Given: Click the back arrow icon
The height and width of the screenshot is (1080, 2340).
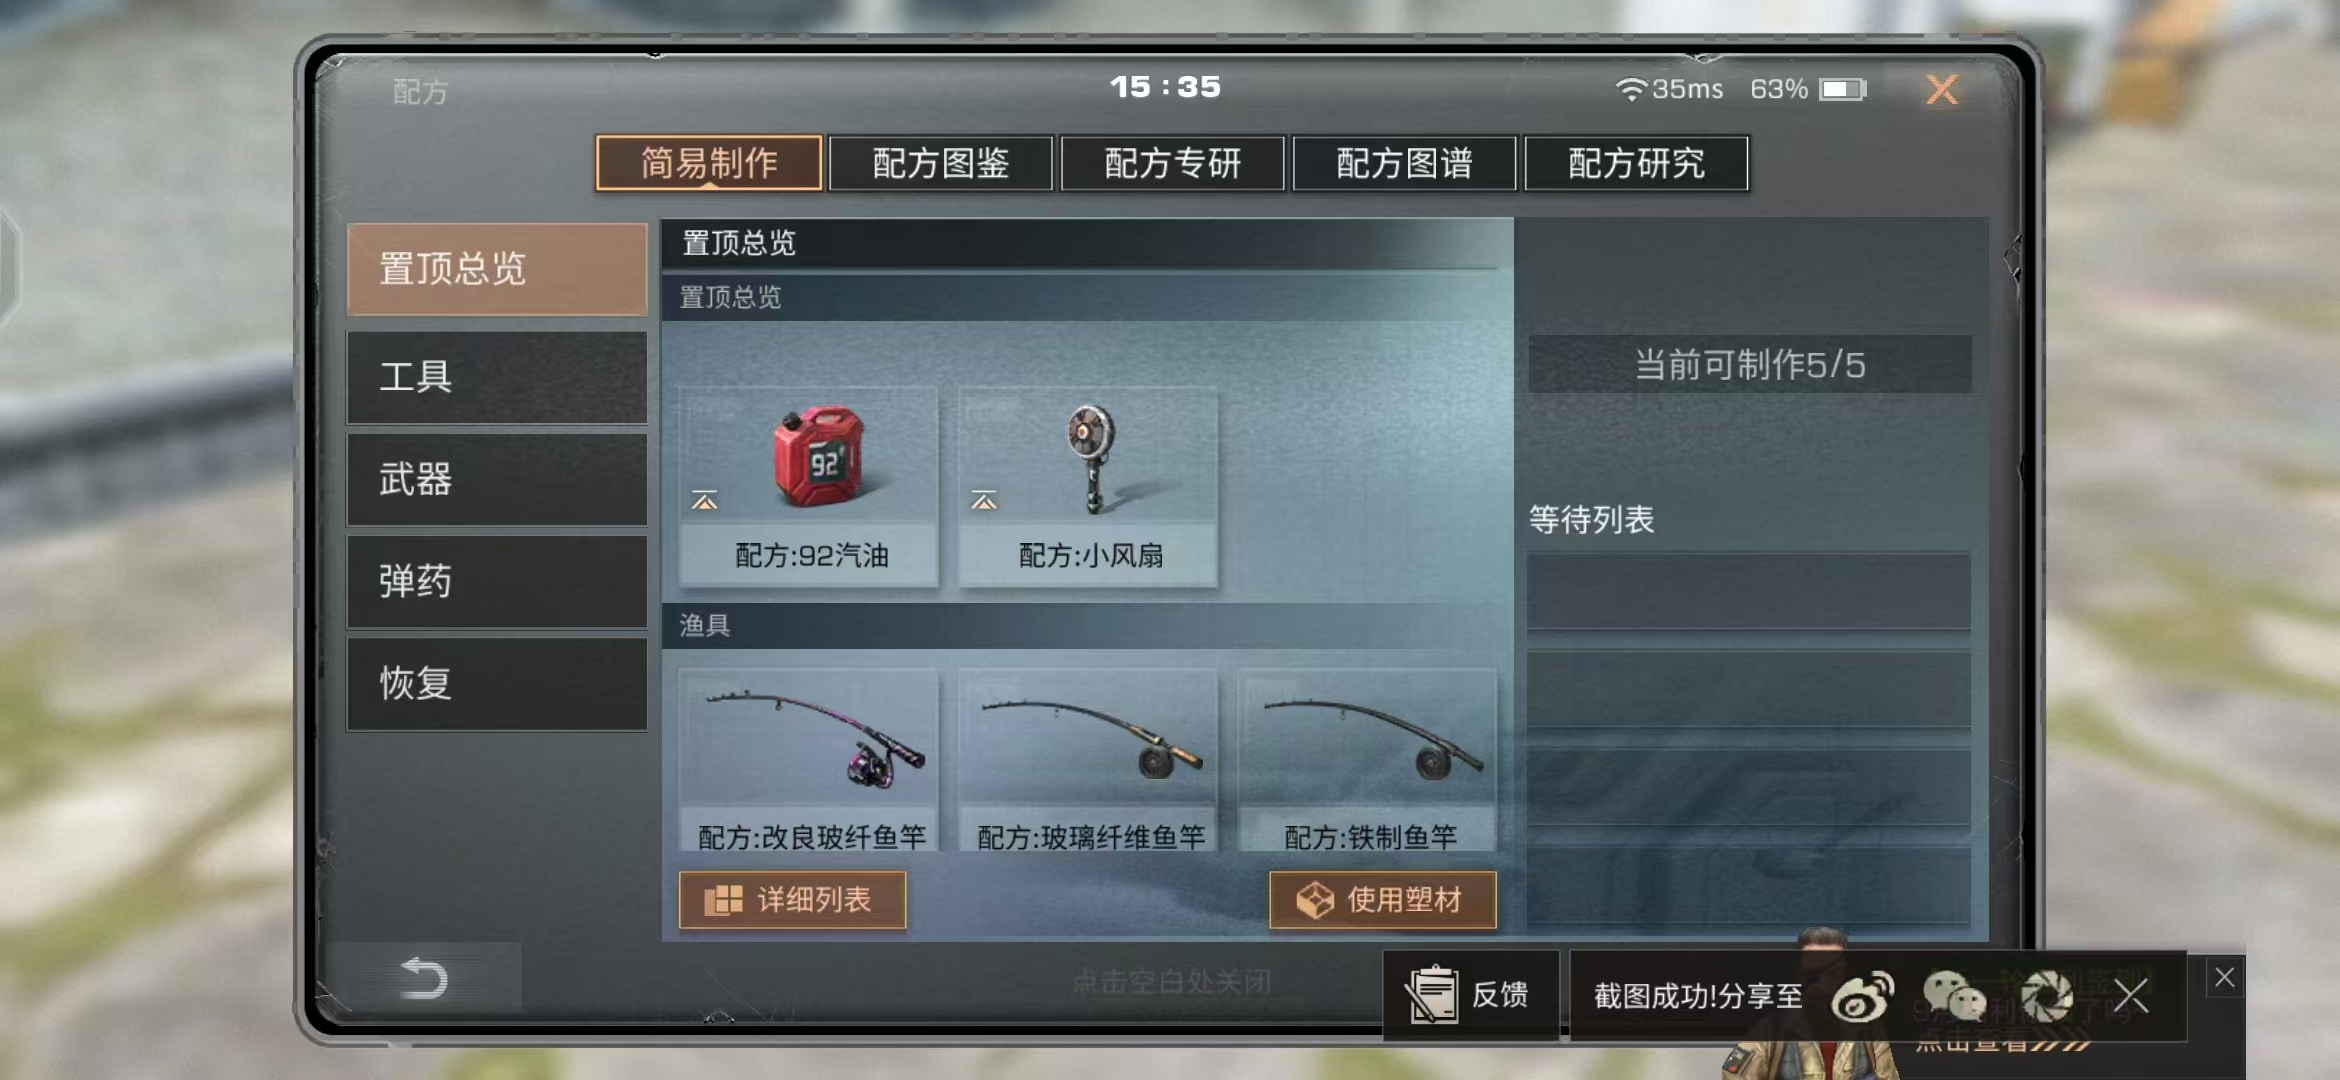Looking at the screenshot, I should (x=423, y=977).
